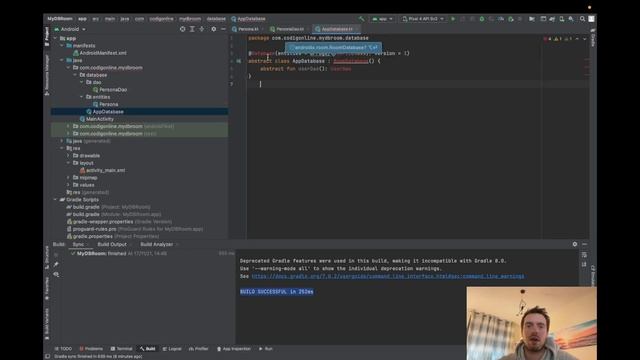Collapse the dao package
Image resolution: width=640 pixels, height=360 pixels.
pyautogui.click(x=82, y=82)
